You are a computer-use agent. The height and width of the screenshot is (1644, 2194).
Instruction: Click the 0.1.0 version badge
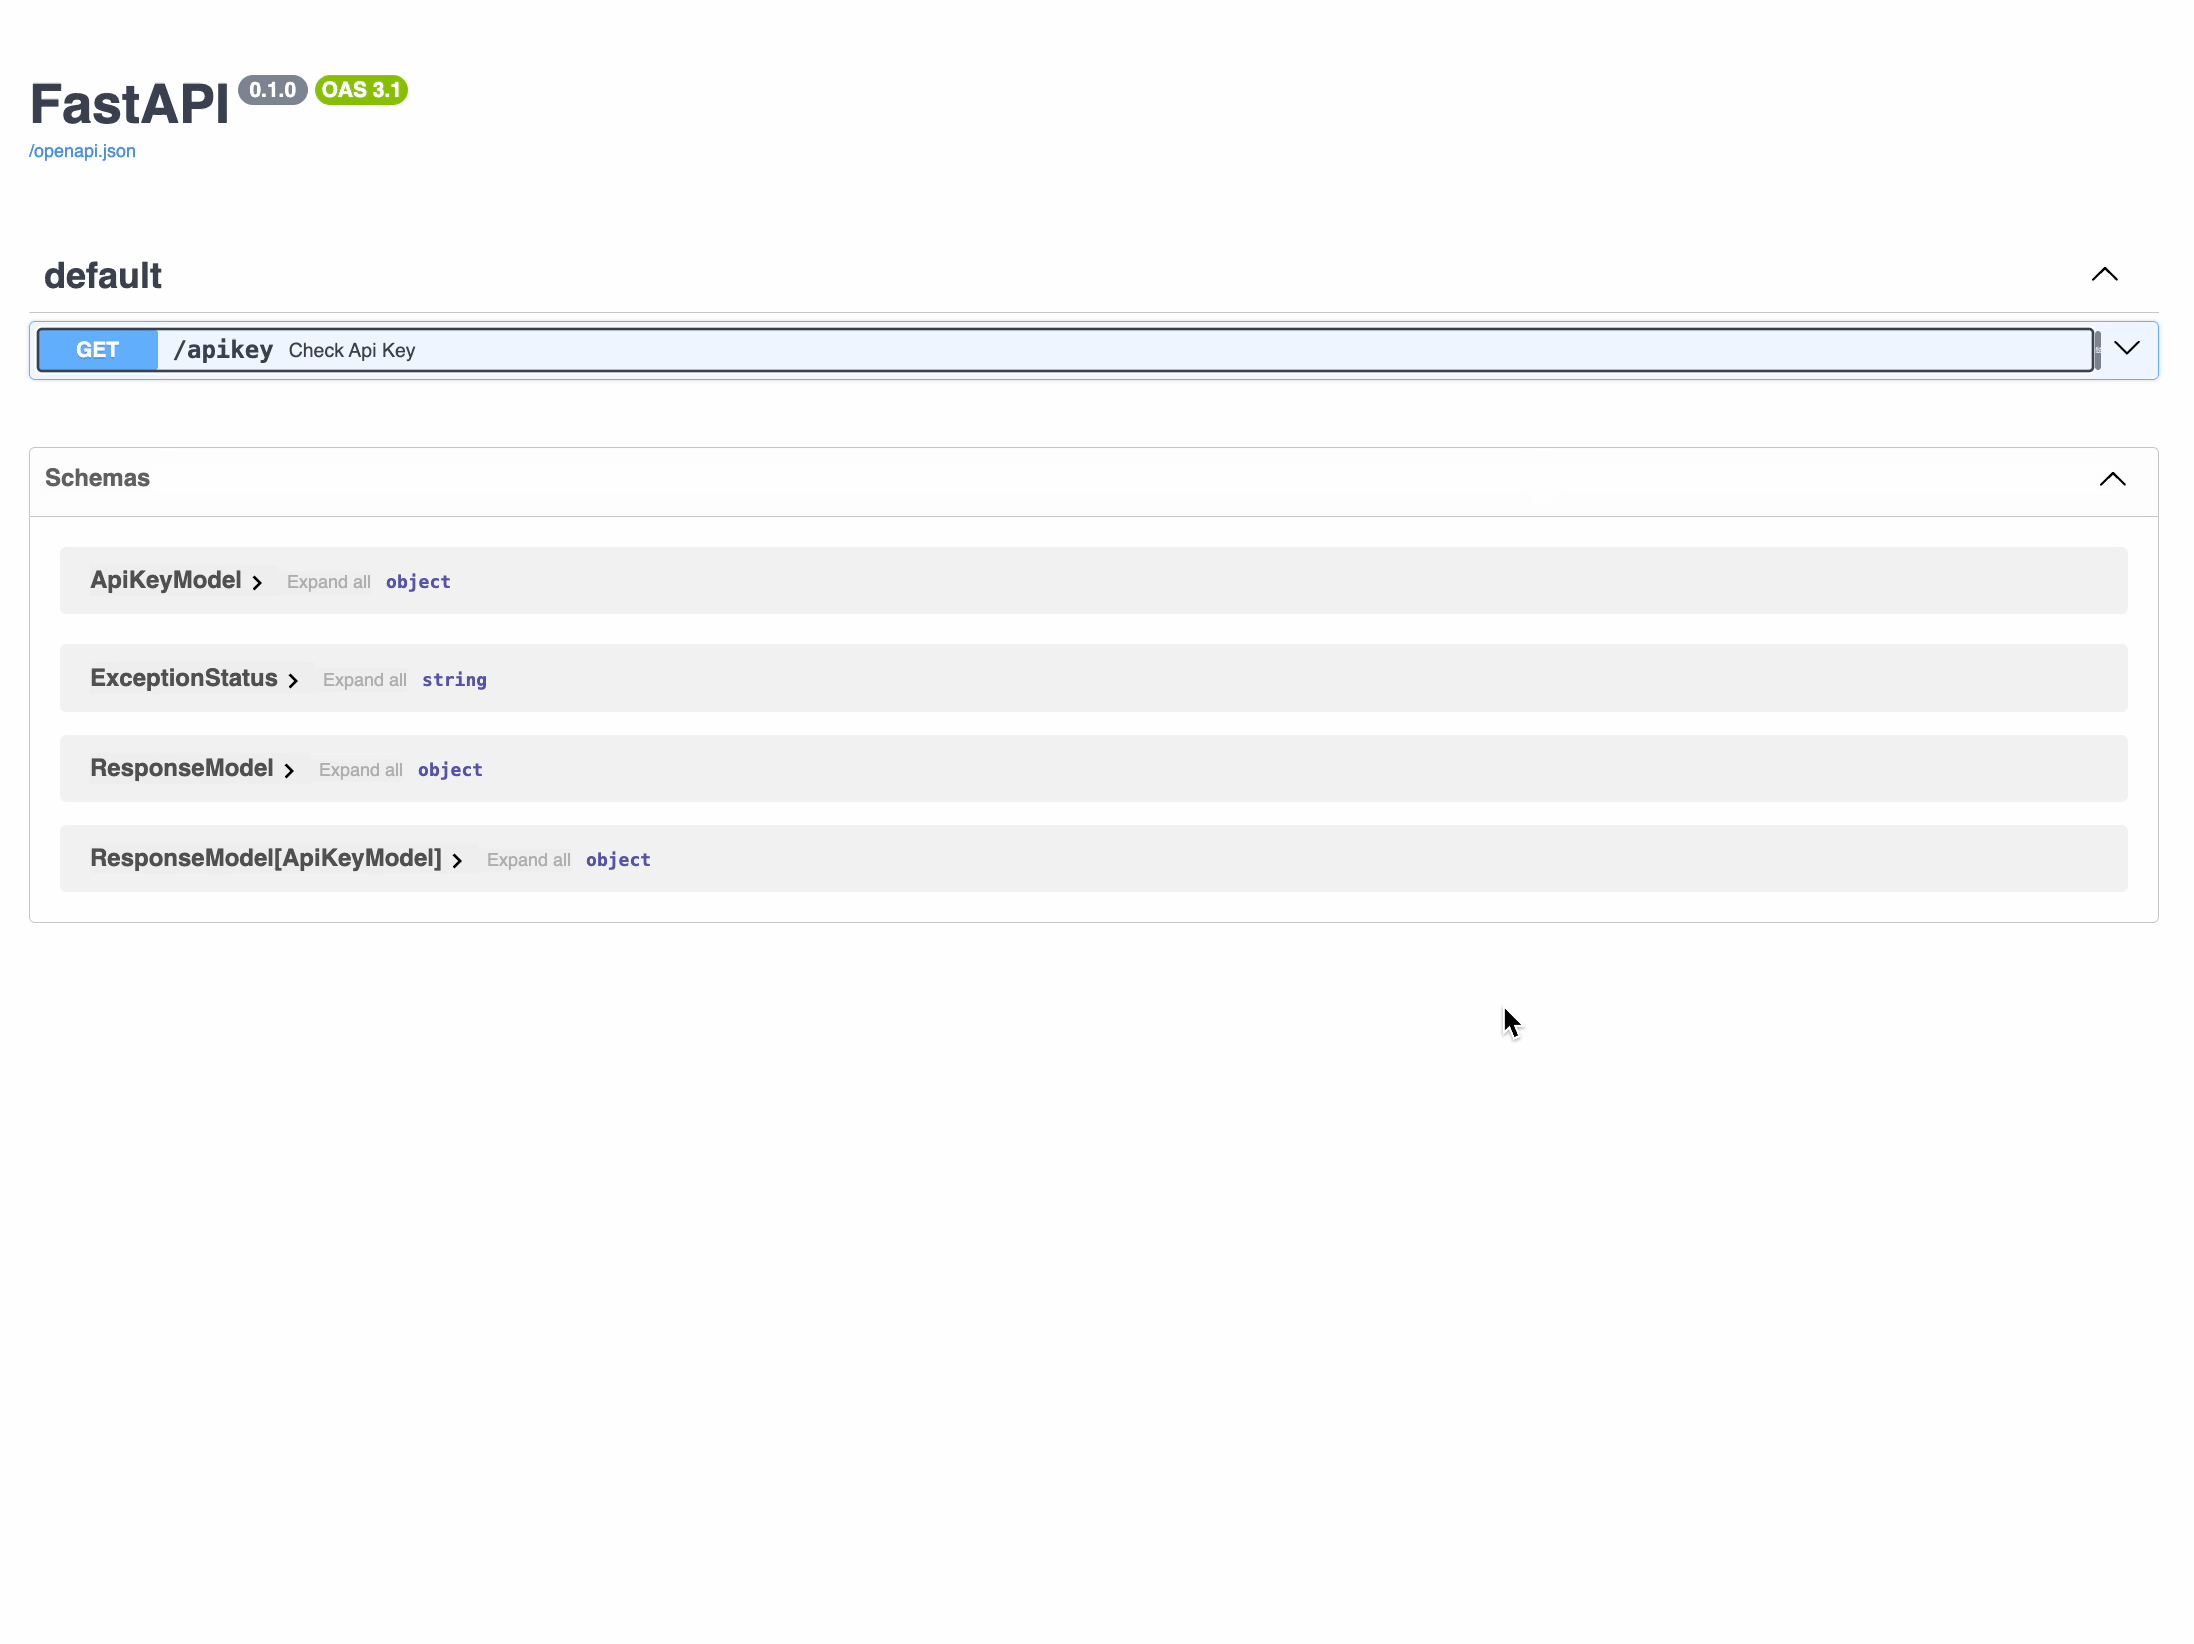click(272, 90)
